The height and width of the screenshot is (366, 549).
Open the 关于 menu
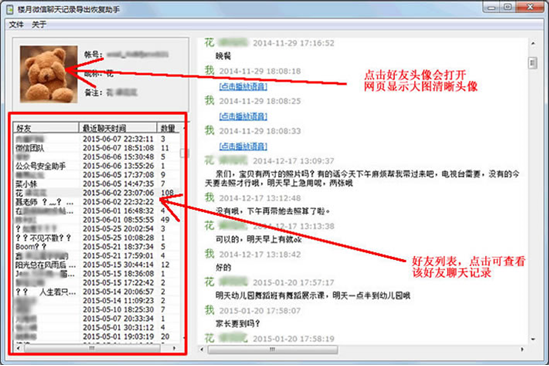pos(39,25)
